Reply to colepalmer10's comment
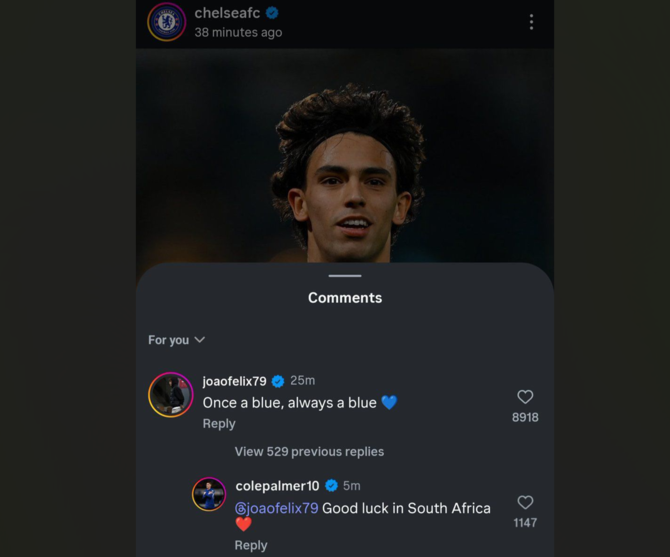Screen dimensions: 670x557 [251, 545]
